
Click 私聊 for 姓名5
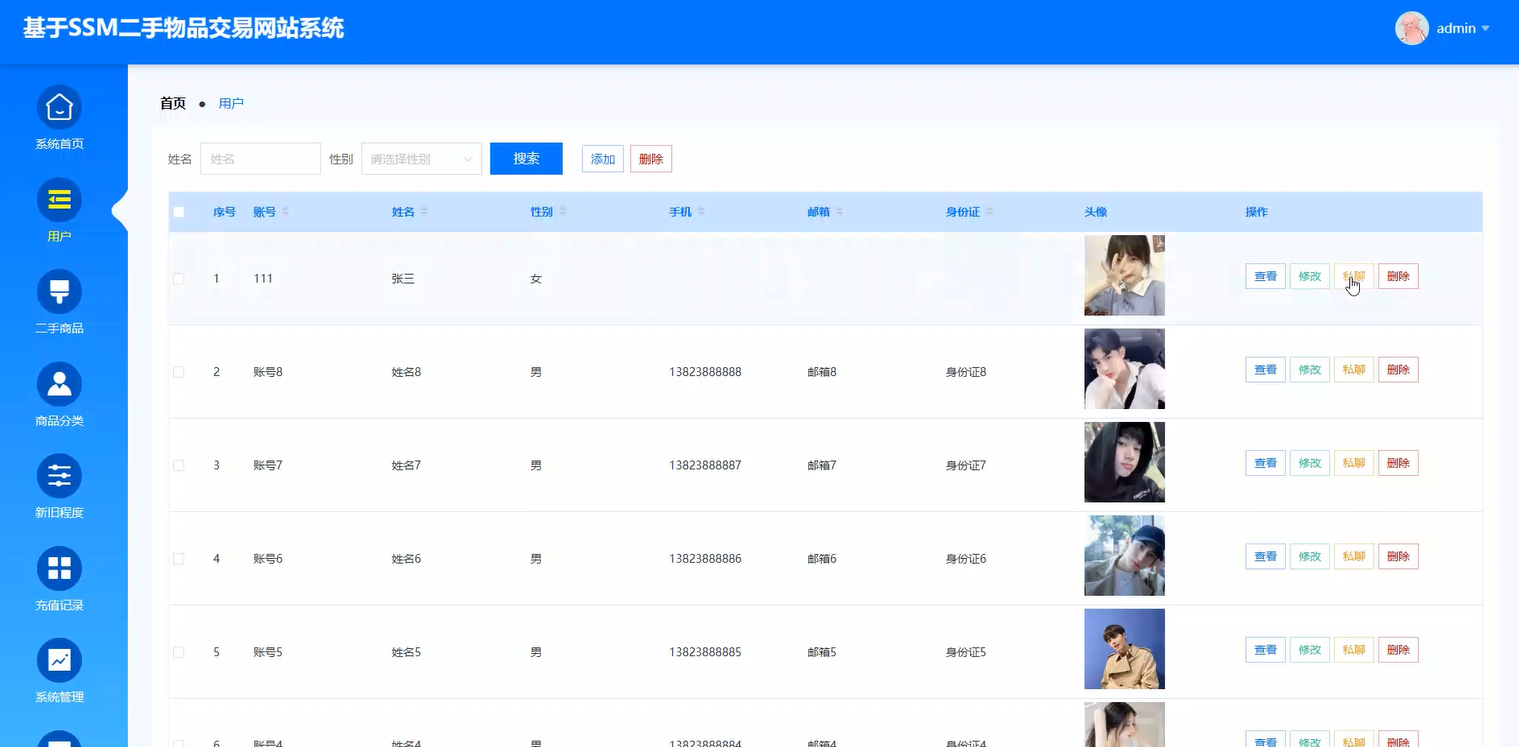(x=1354, y=650)
